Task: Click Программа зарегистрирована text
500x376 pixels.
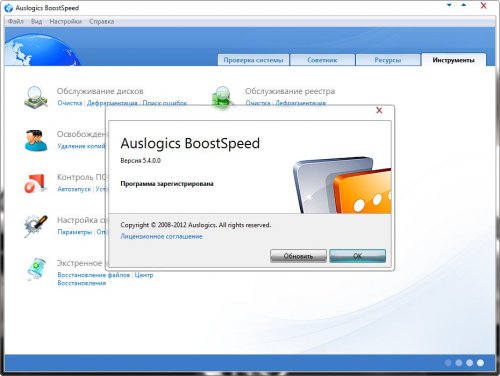Action: coord(167,184)
